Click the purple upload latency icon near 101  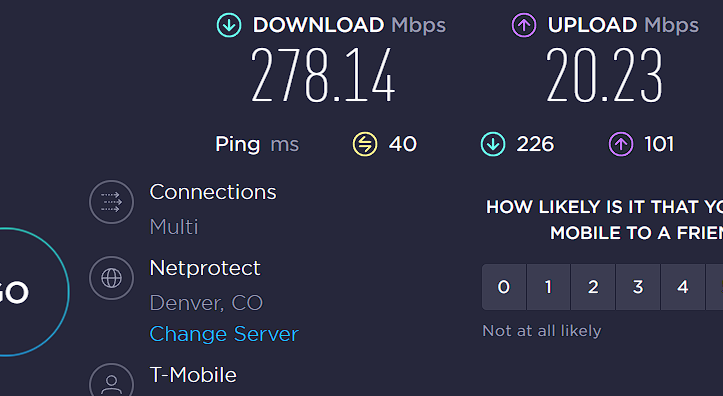tap(621, 144)
